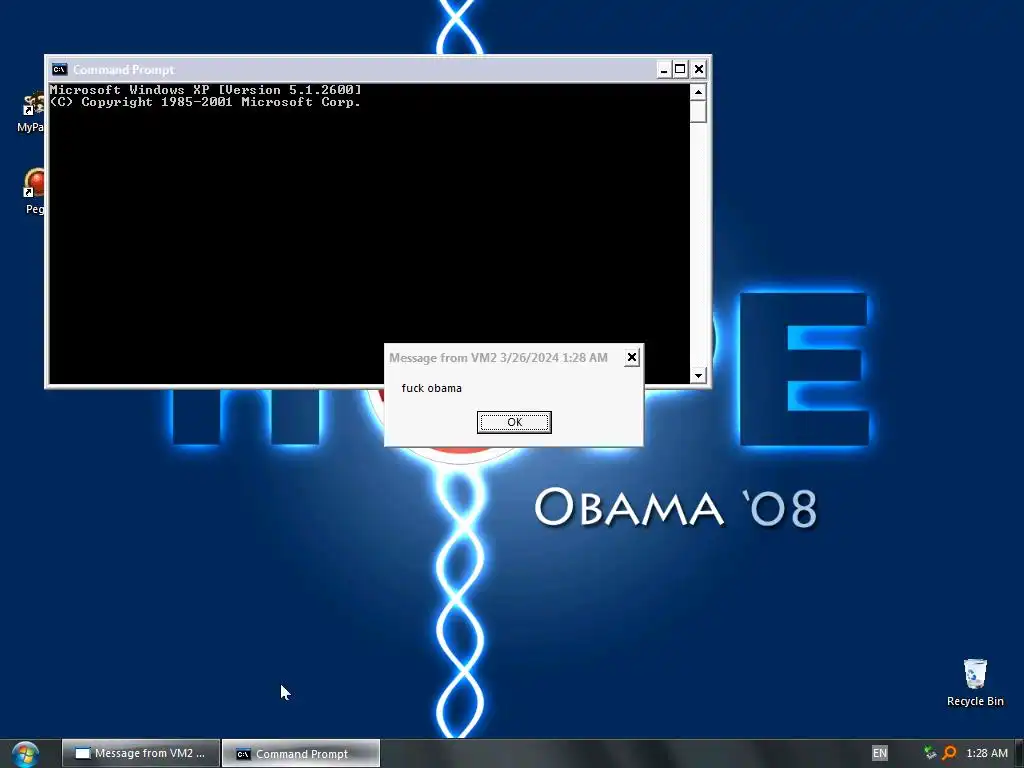
Task: Click the Command Prompt title bar text
Action: 123,69
